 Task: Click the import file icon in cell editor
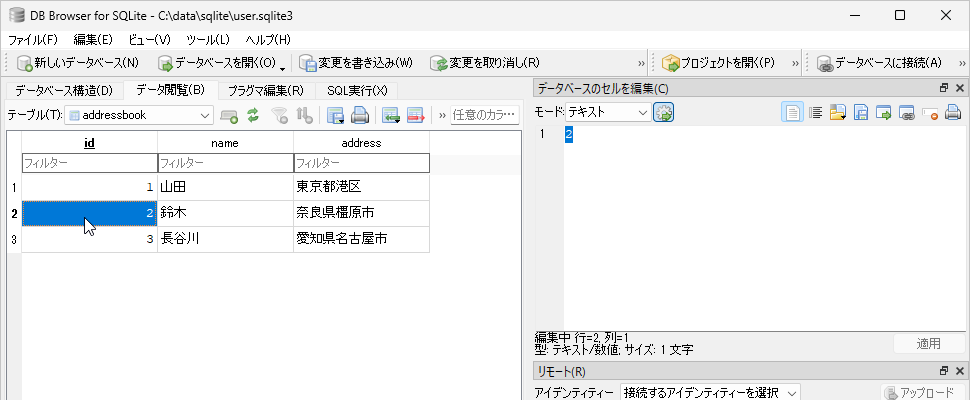(x=838, y=112)
